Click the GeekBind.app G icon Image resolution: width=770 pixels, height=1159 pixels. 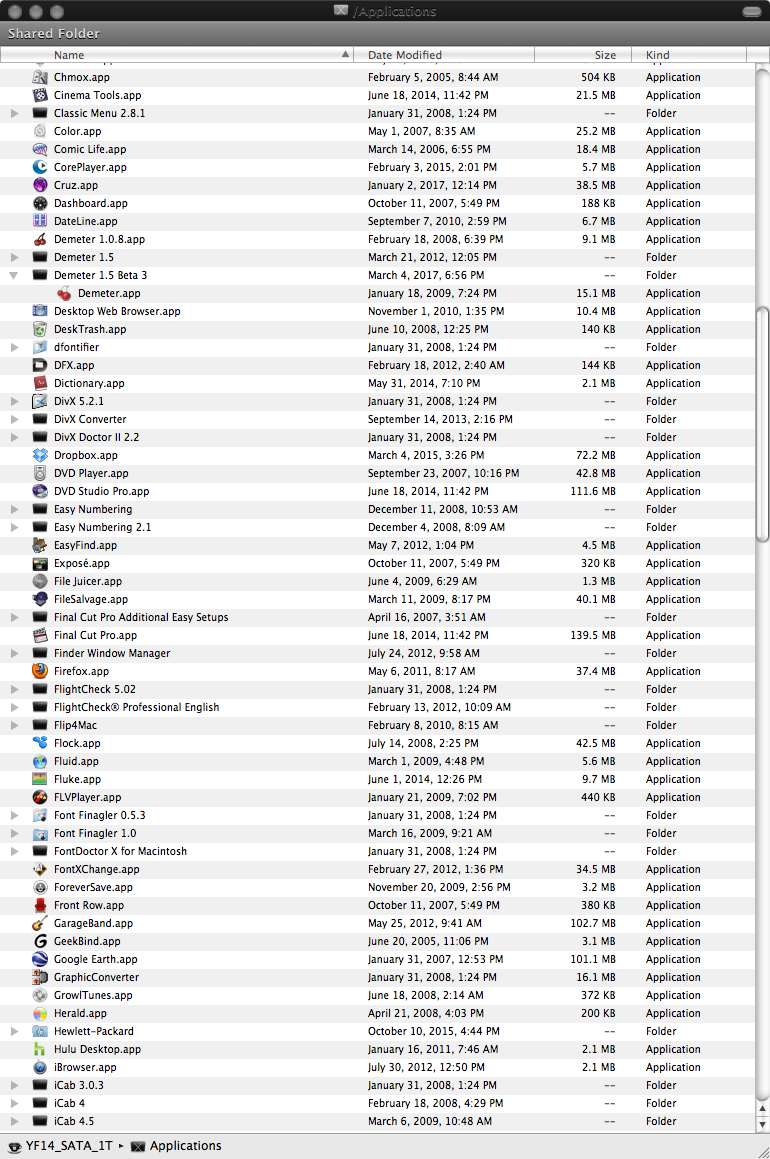tap(40, 941)
